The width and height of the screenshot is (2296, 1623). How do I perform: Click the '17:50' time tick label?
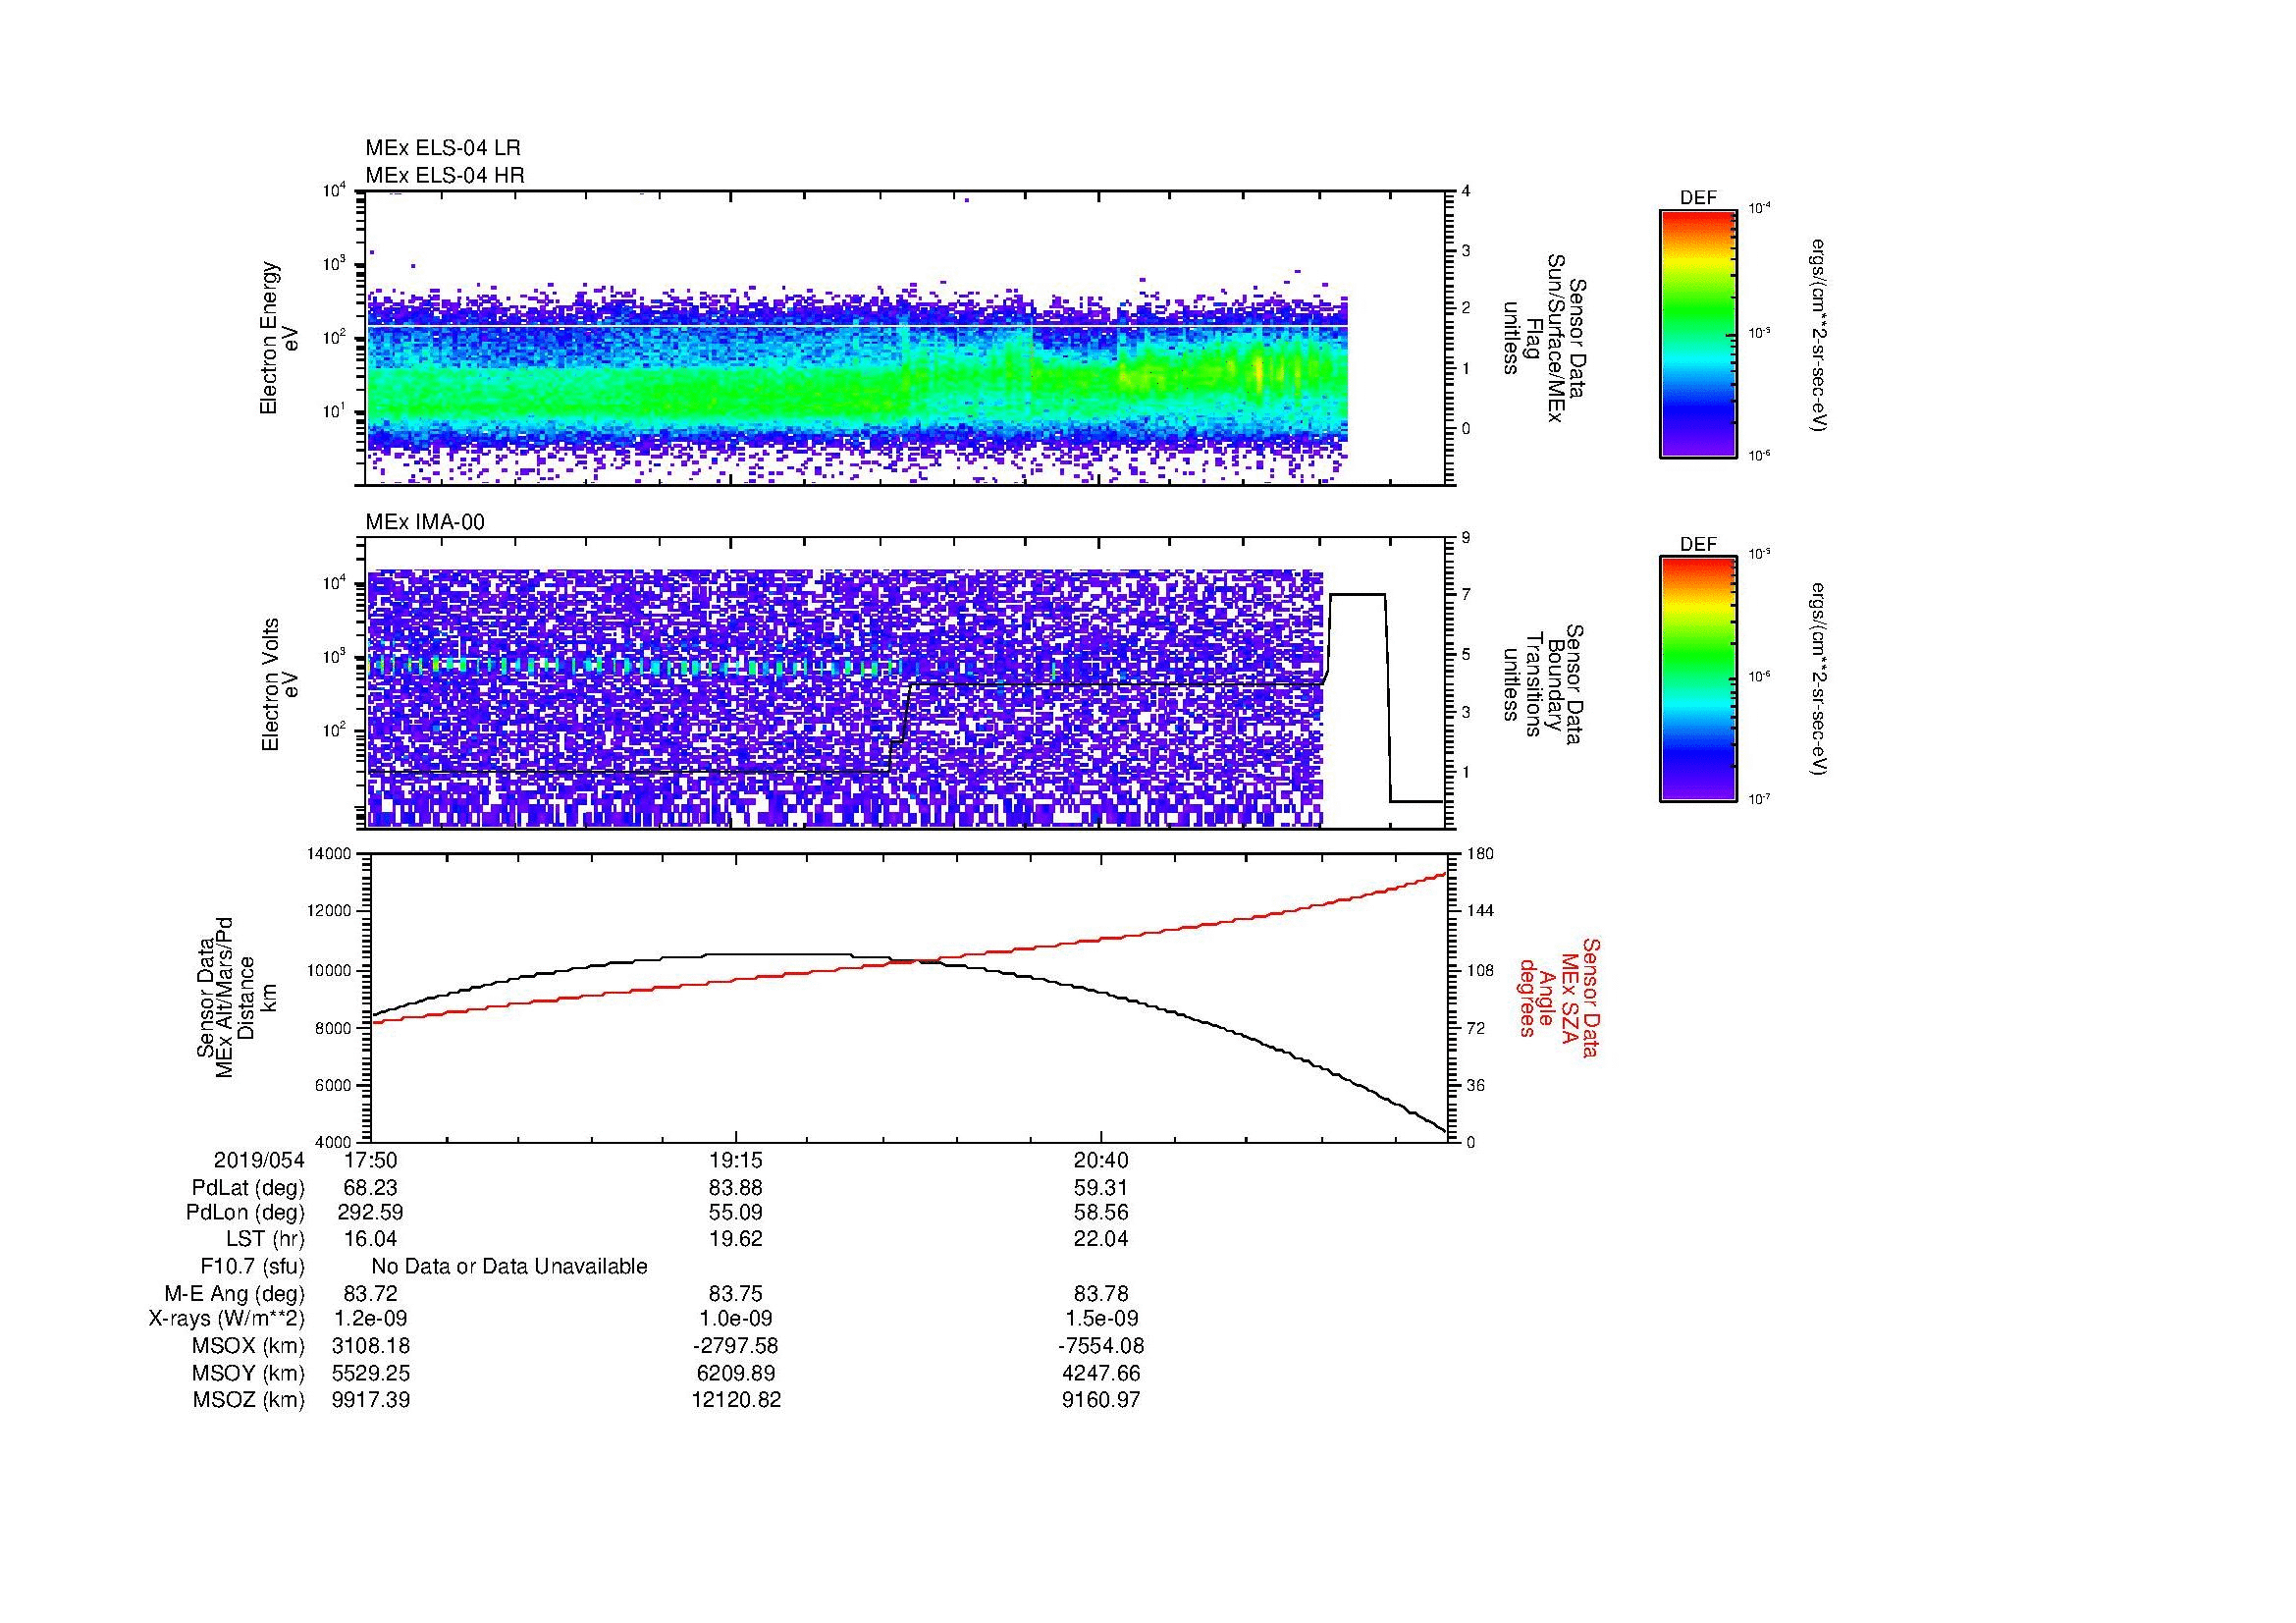[x=371, y=1161]
